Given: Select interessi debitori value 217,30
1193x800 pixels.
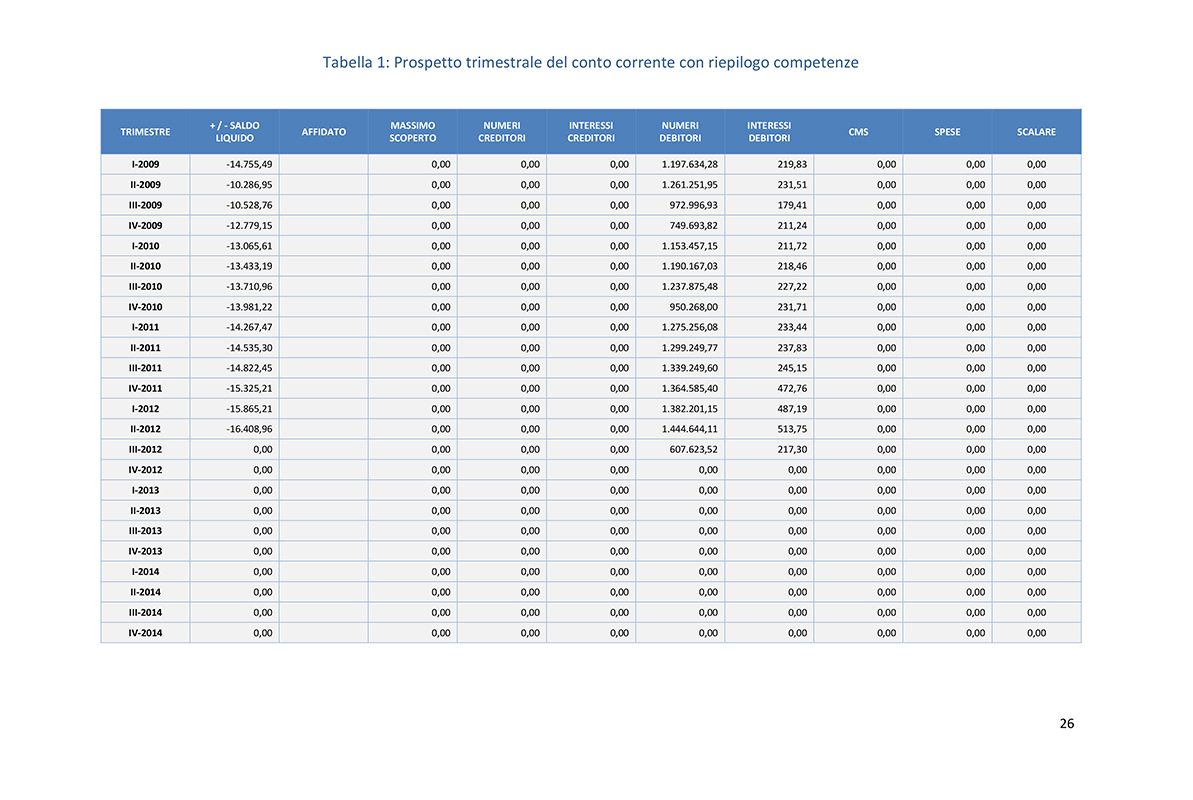Looking at the screenshot, I should 792,450.
